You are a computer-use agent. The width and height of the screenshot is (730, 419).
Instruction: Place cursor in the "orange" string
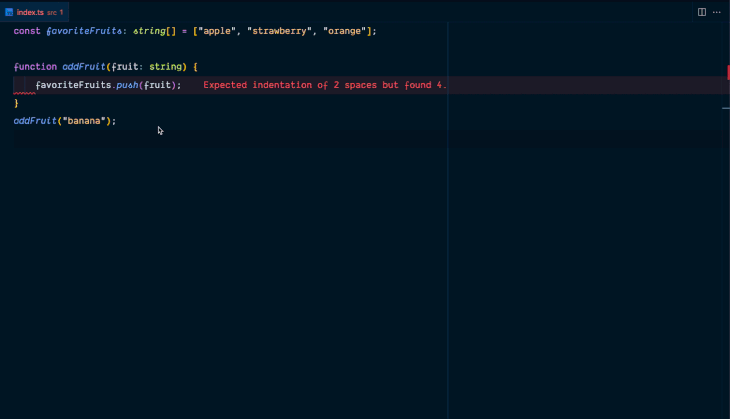tap(345, 31)
